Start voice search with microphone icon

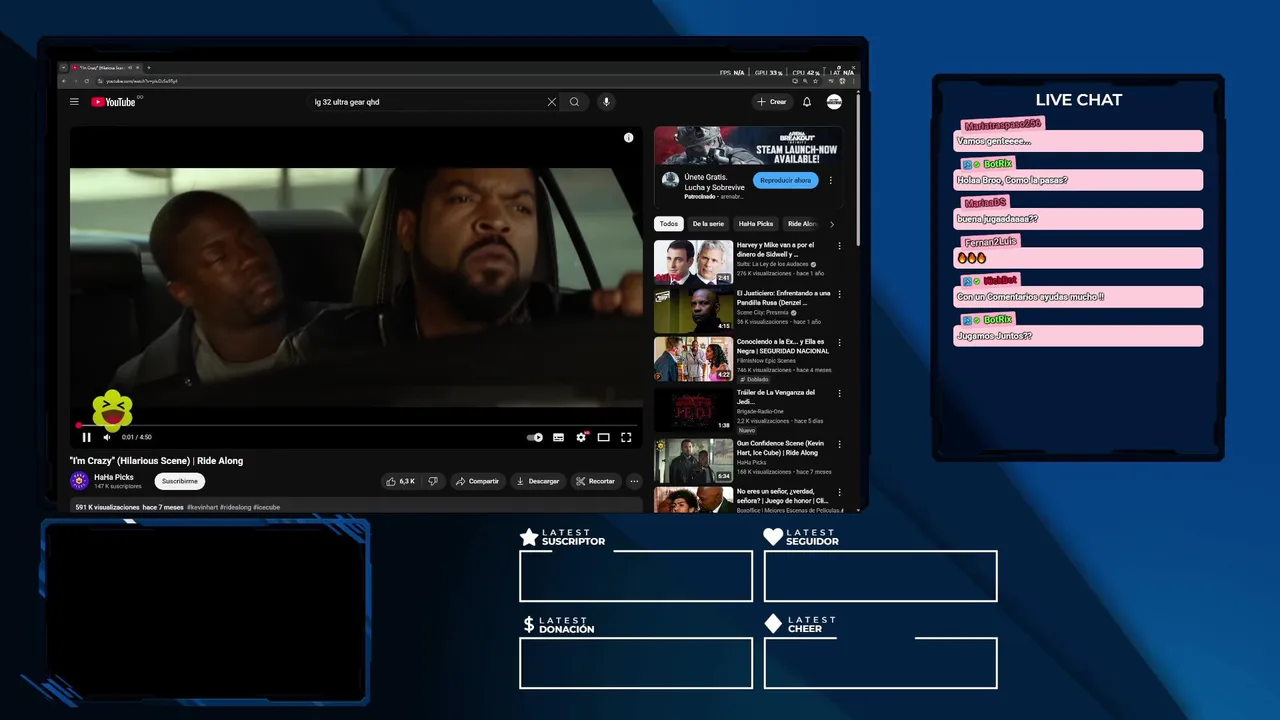point(605,102)
